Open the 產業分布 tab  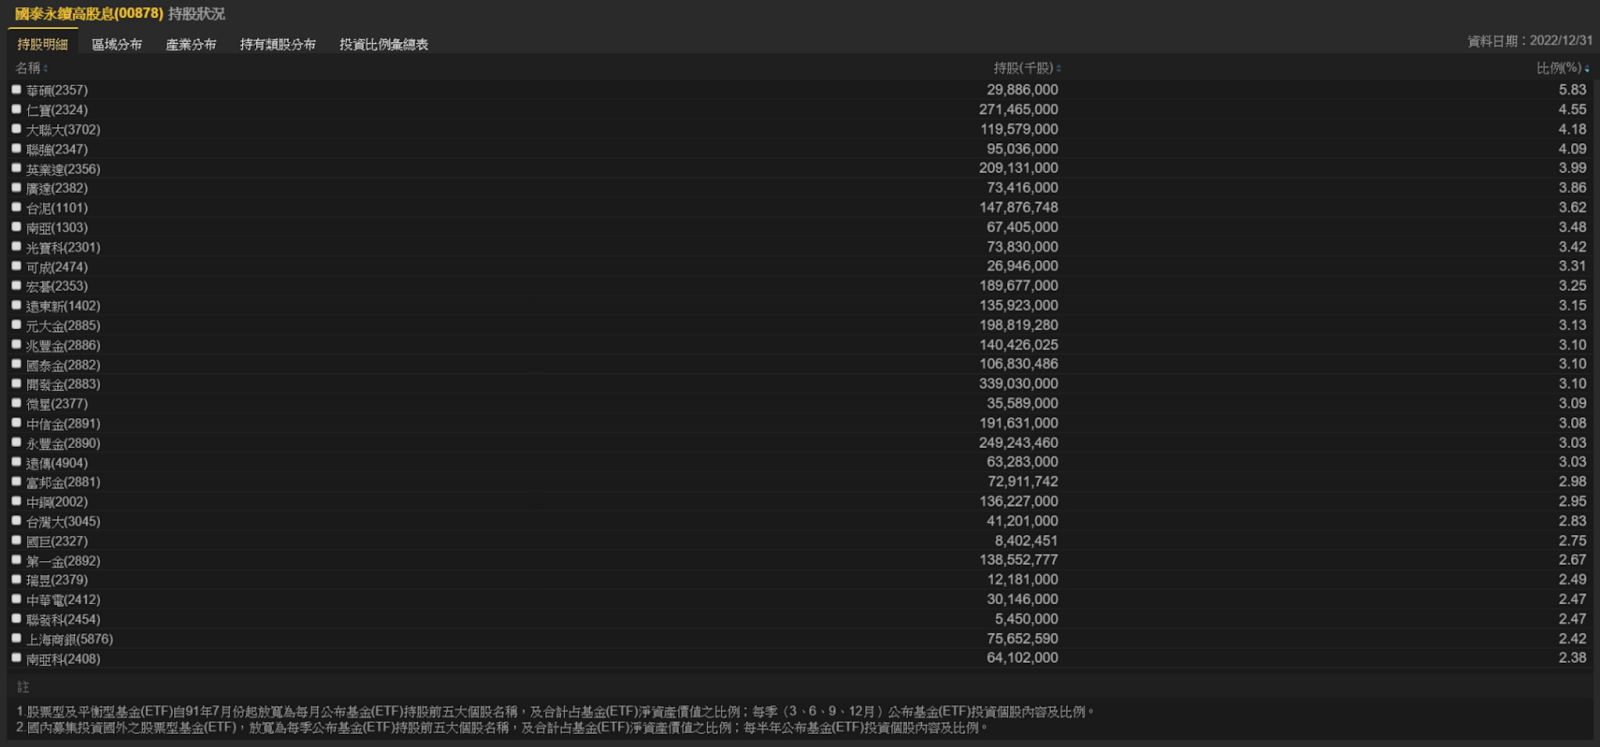pyautogui.click(x=191, y=44)
